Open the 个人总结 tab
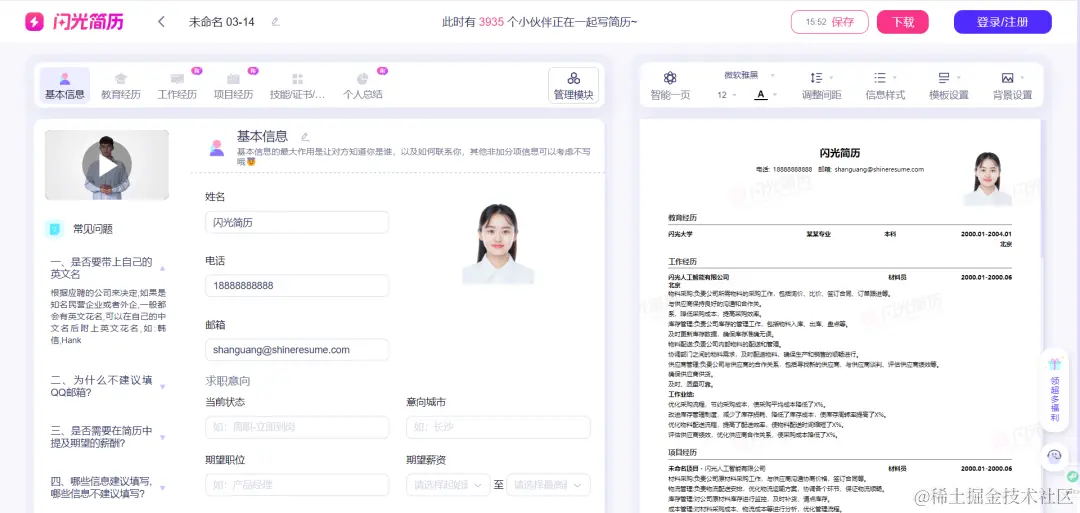The height and width of the screenshot is (513, 1080). point(362,85)
